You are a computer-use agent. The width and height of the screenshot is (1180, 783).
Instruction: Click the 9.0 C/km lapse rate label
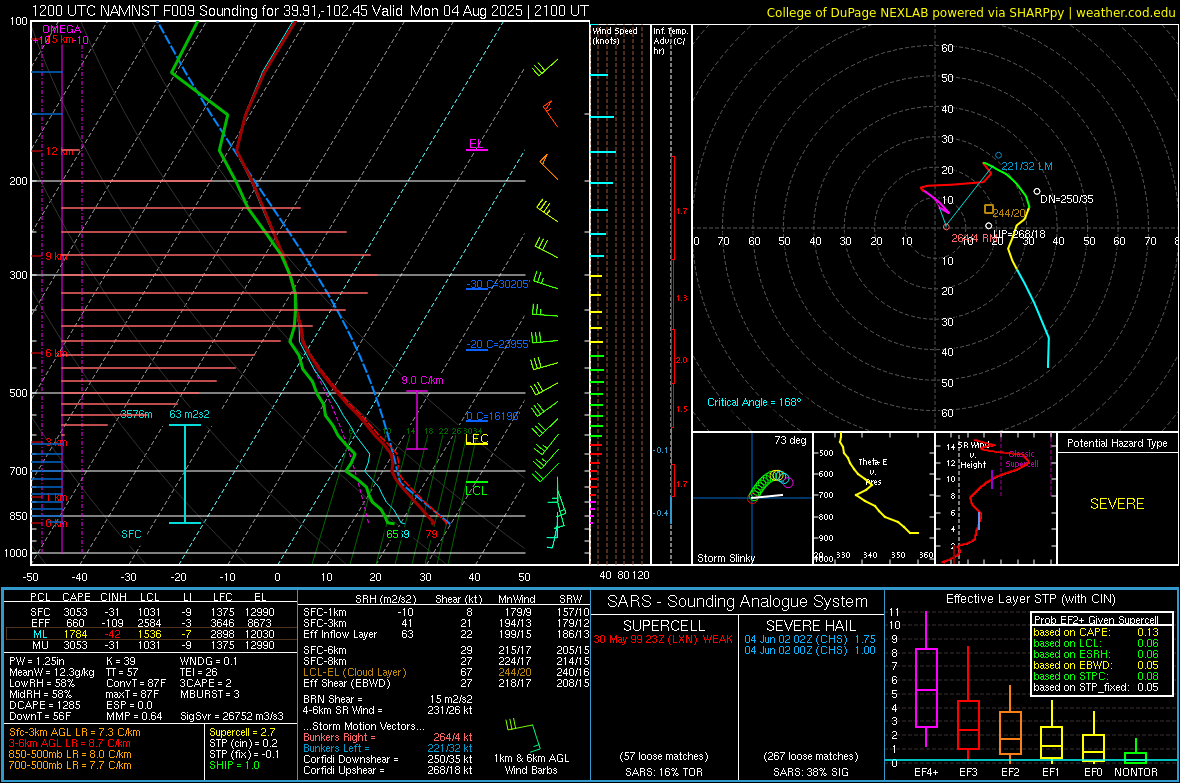[422, 380]
